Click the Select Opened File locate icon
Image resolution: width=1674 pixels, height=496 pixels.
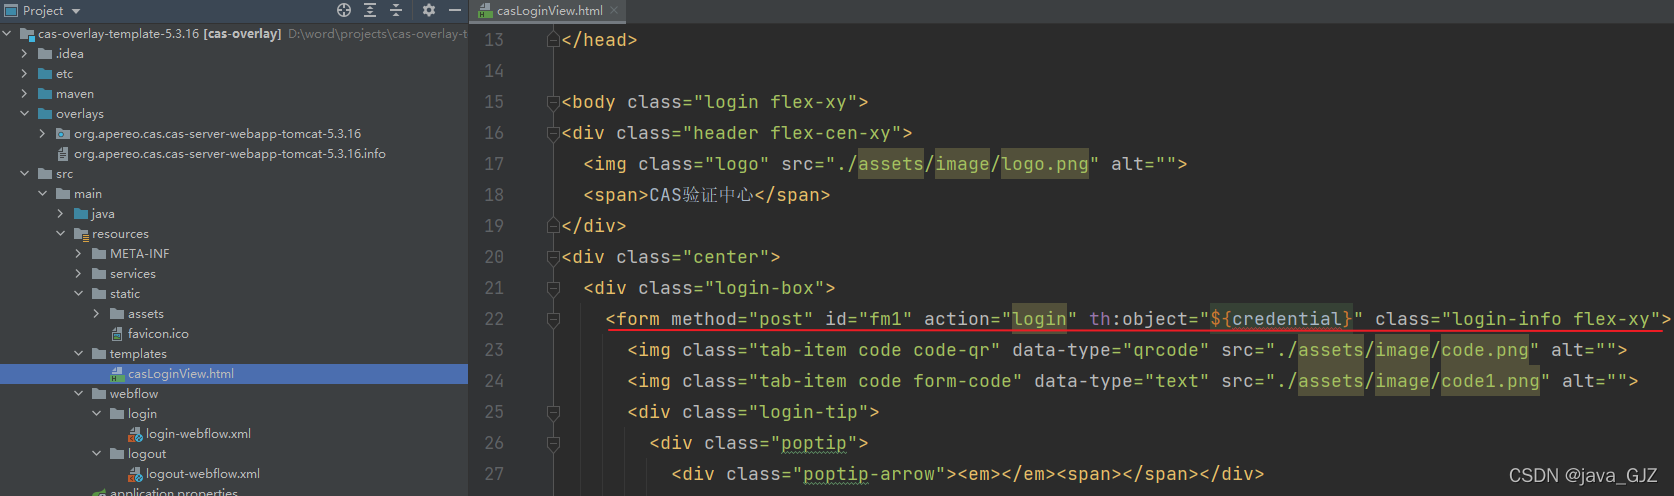pyautogui.click(x=344, y=10)
